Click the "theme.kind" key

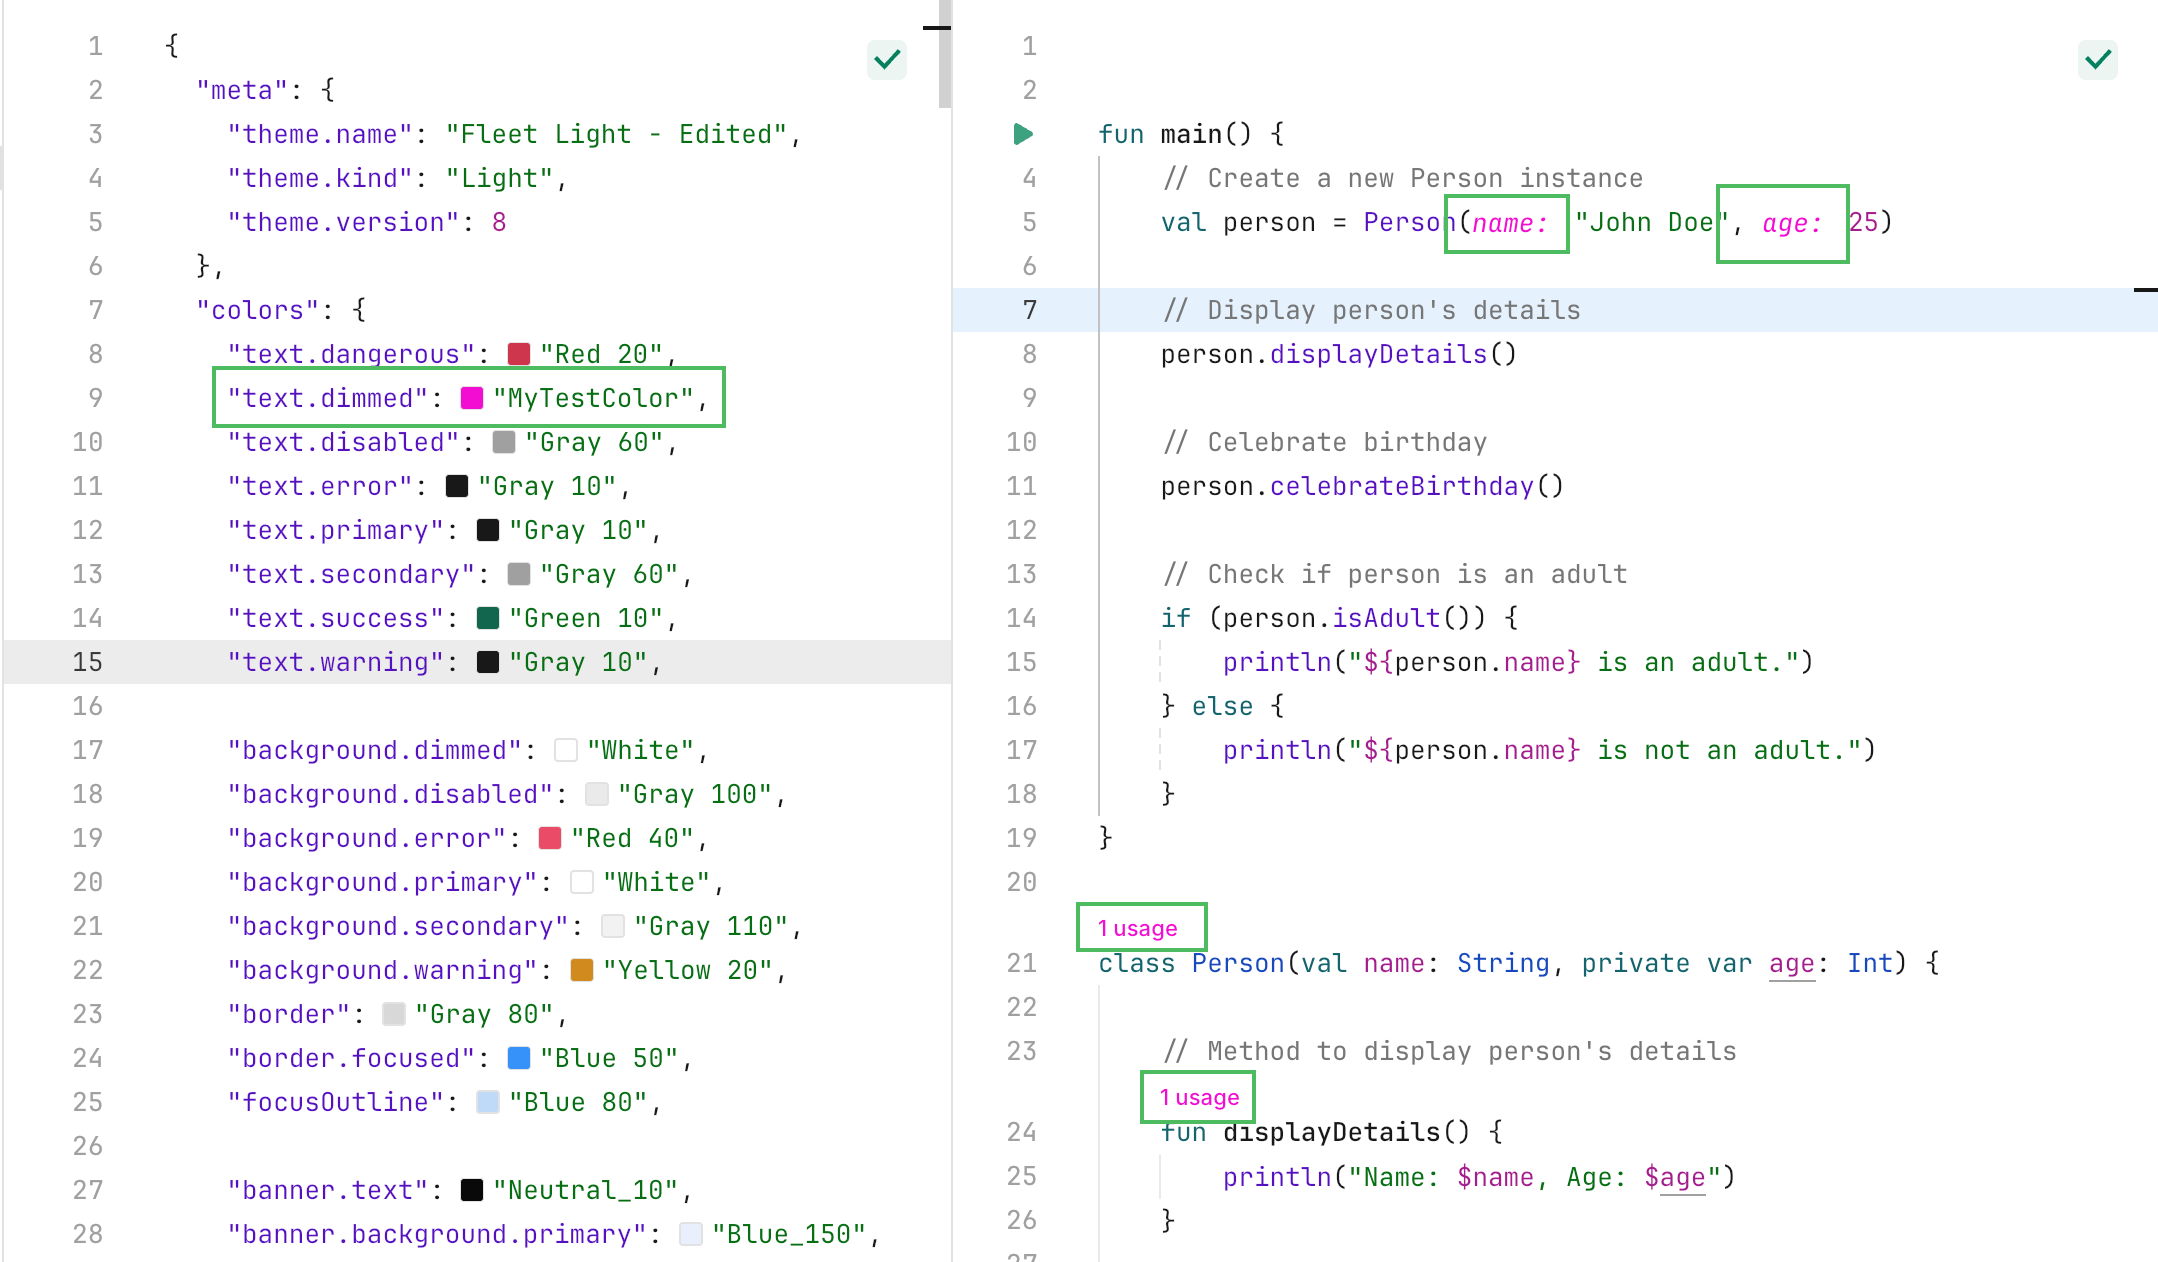pyautogui.click(x=321, y=178)
